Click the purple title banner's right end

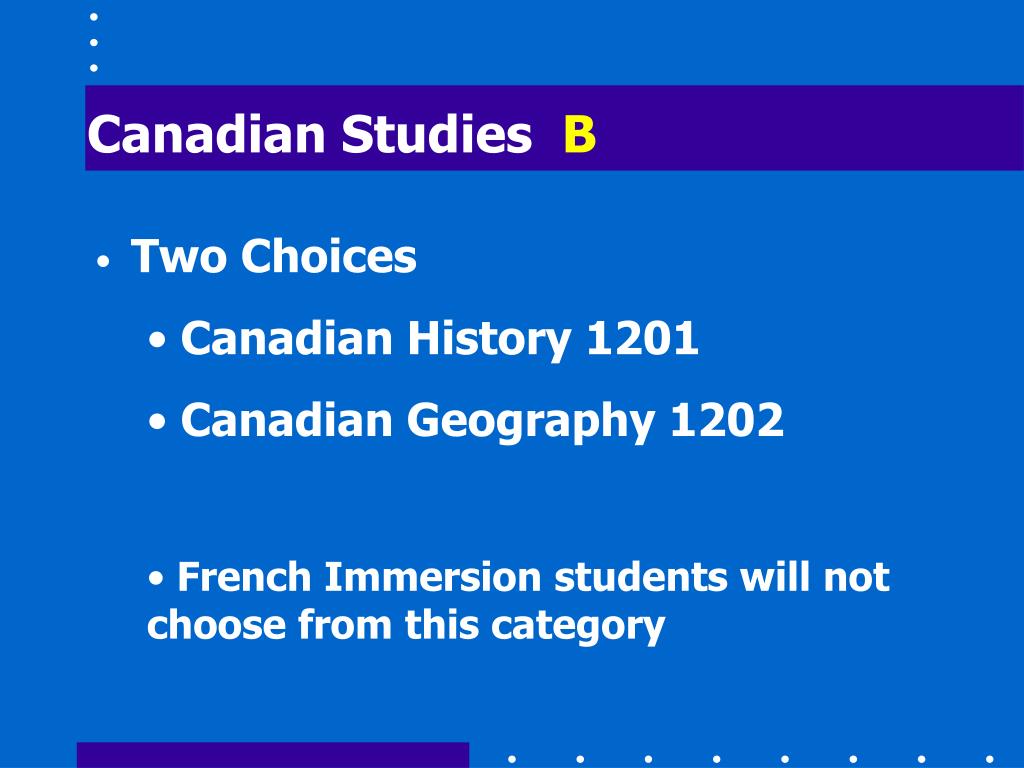point(980,128)
